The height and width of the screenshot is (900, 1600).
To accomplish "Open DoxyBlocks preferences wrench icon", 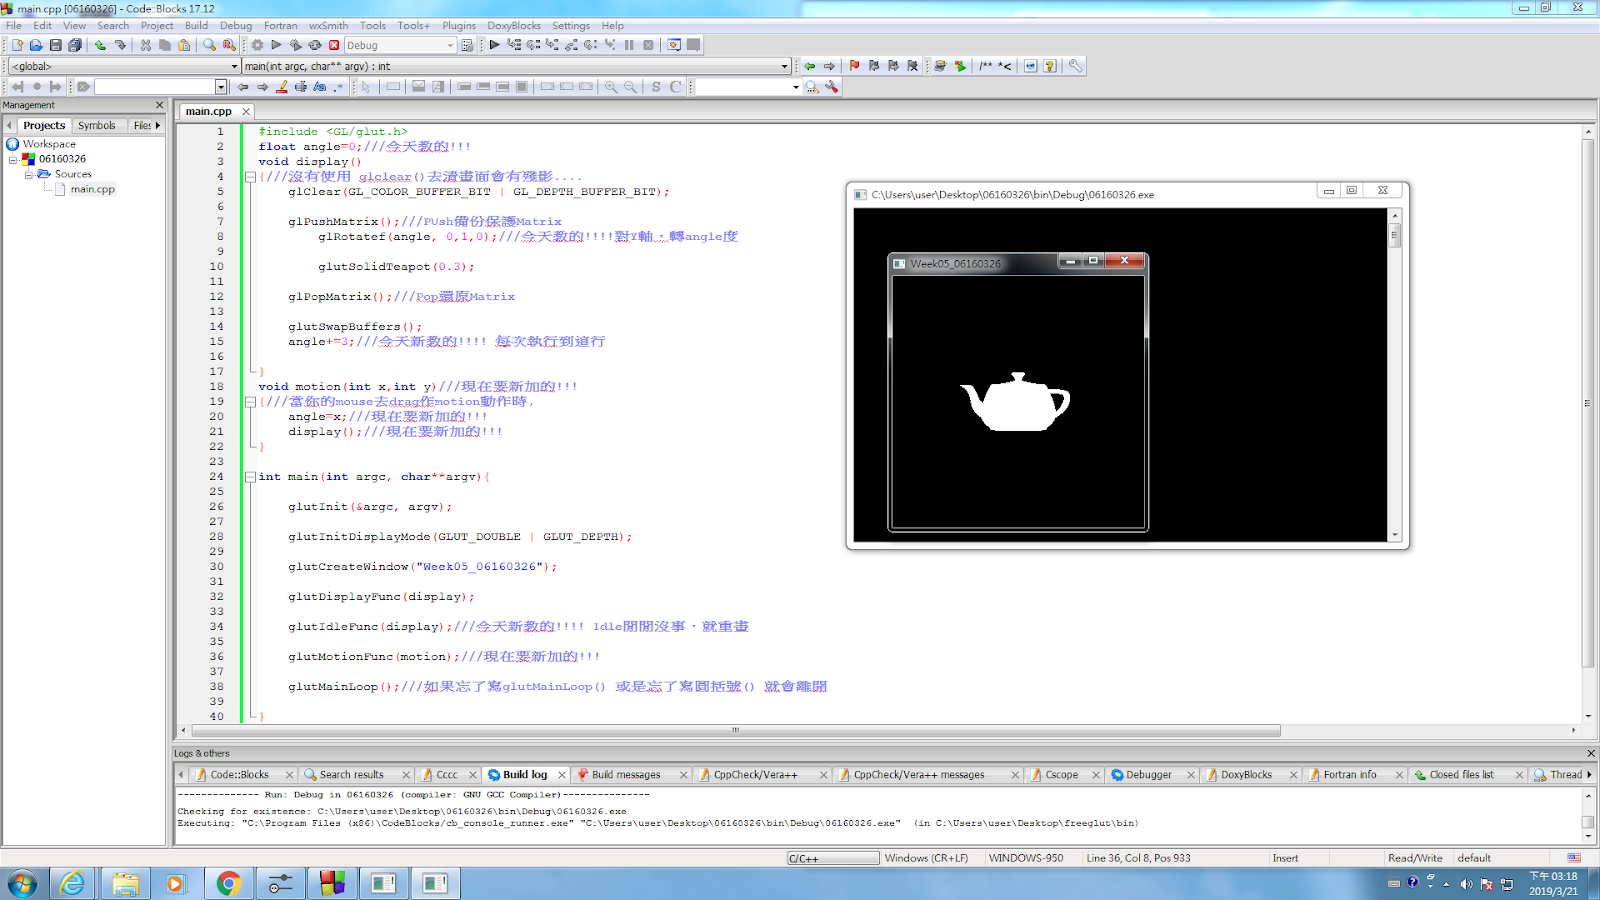I will [1075, 66].
